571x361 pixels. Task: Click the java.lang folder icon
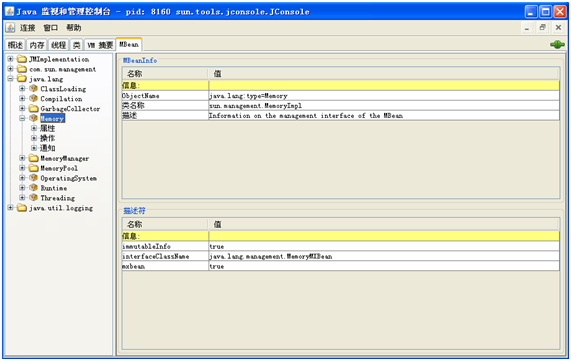pos(22,79)
